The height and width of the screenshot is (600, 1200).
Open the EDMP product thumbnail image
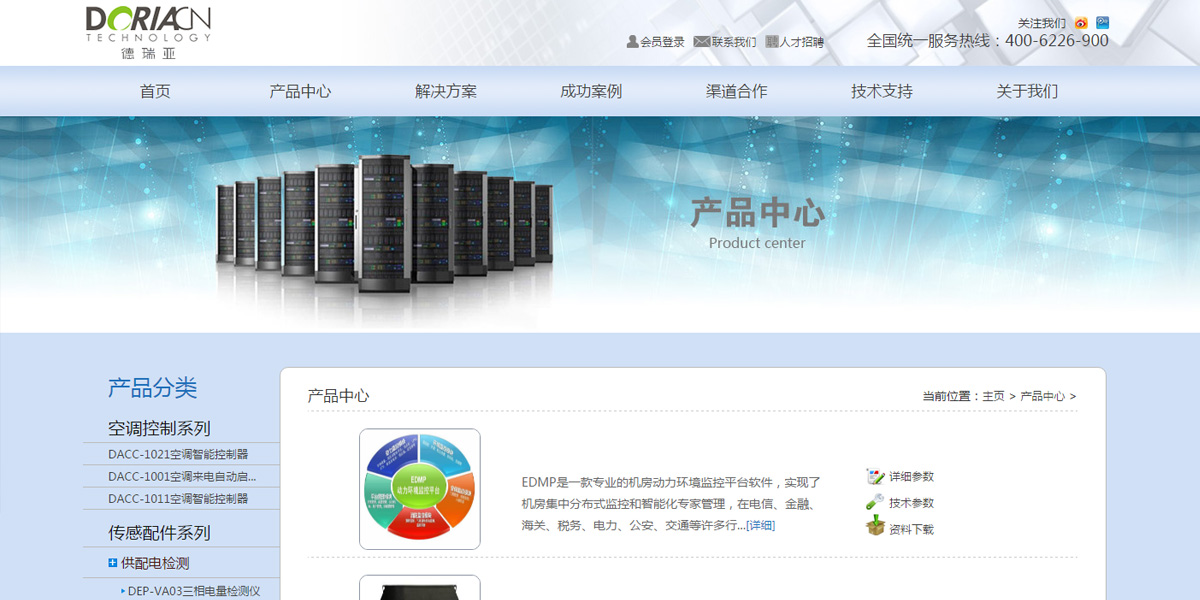[x=420, y=489]
